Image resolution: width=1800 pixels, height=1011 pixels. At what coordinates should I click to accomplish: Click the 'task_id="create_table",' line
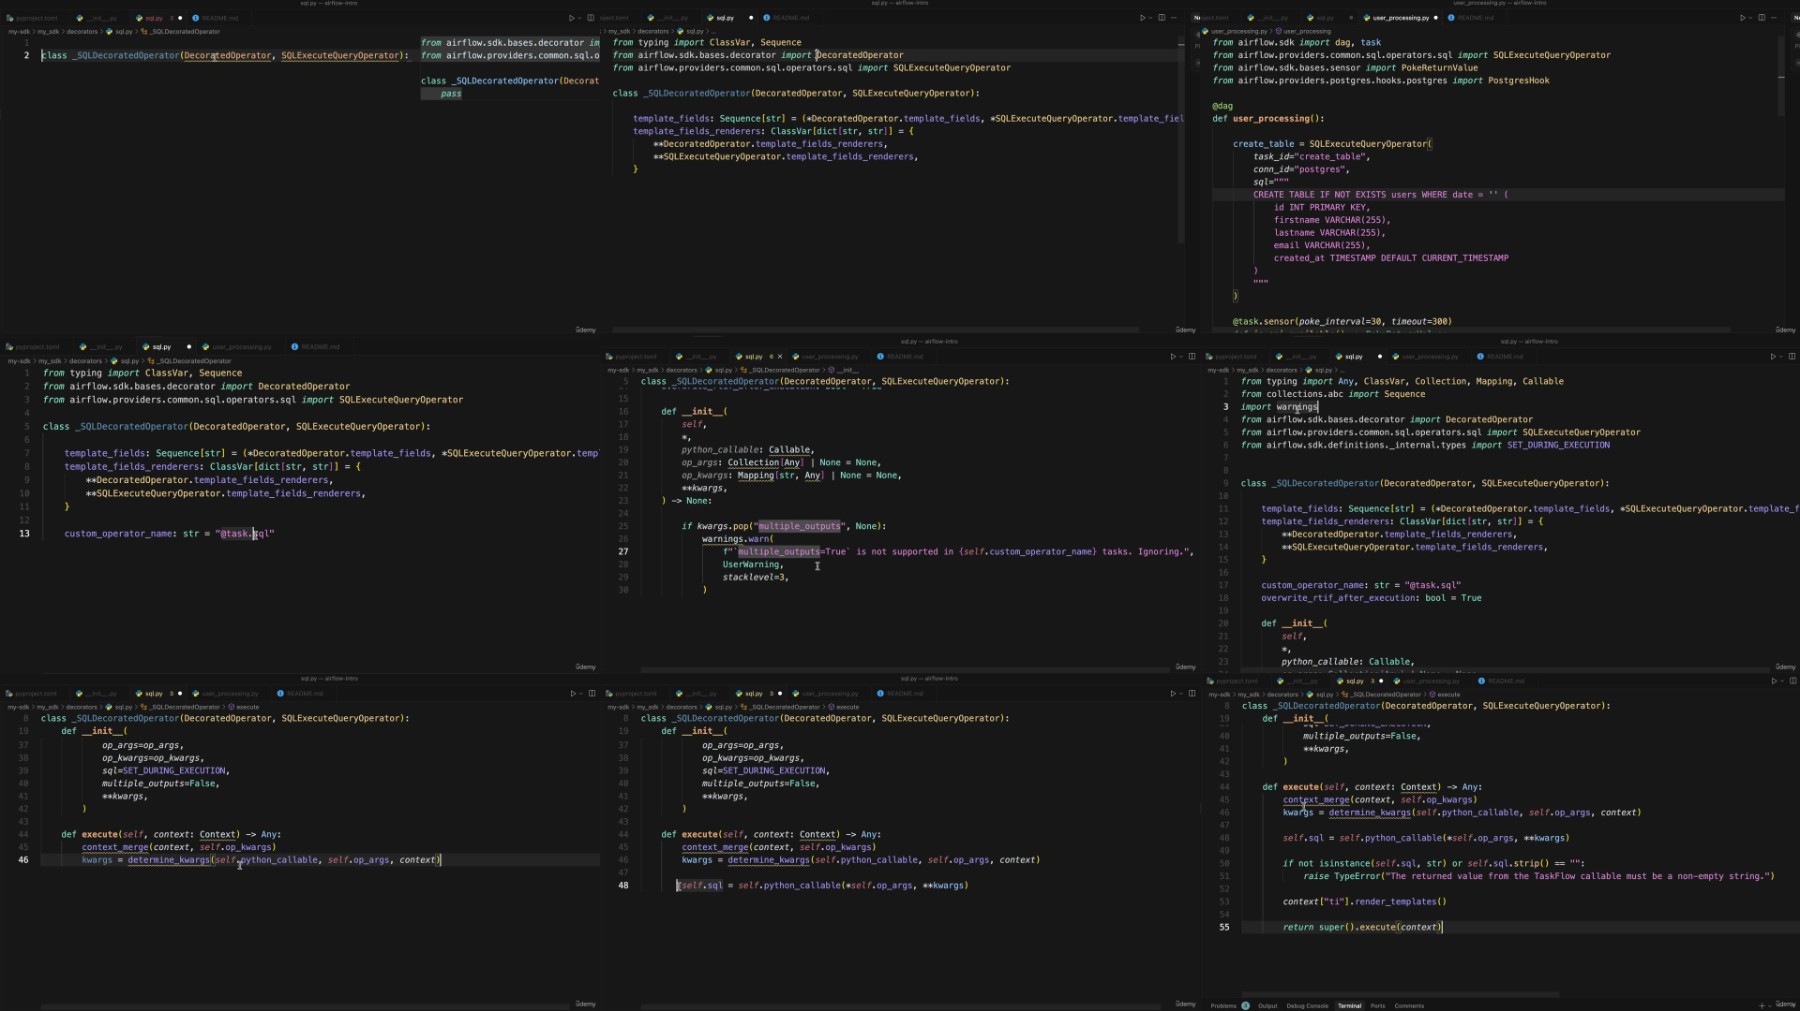coord(1312,157)
